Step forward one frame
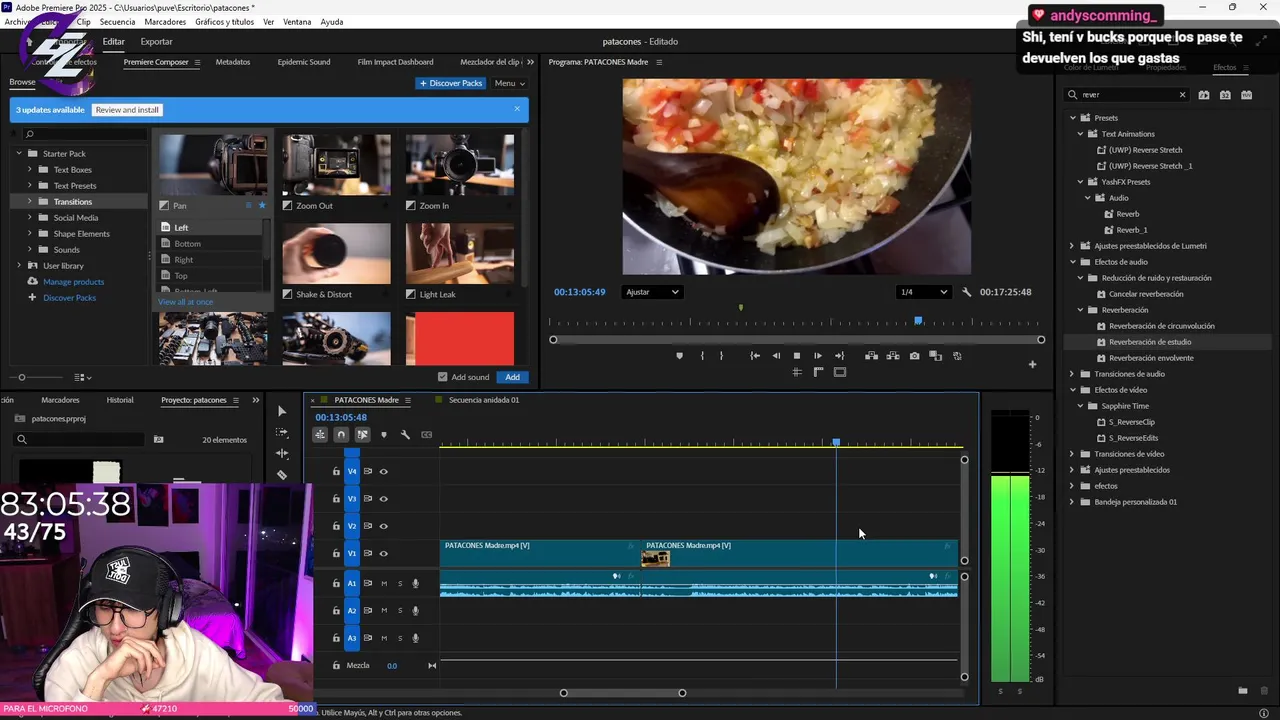 point(818,356)
